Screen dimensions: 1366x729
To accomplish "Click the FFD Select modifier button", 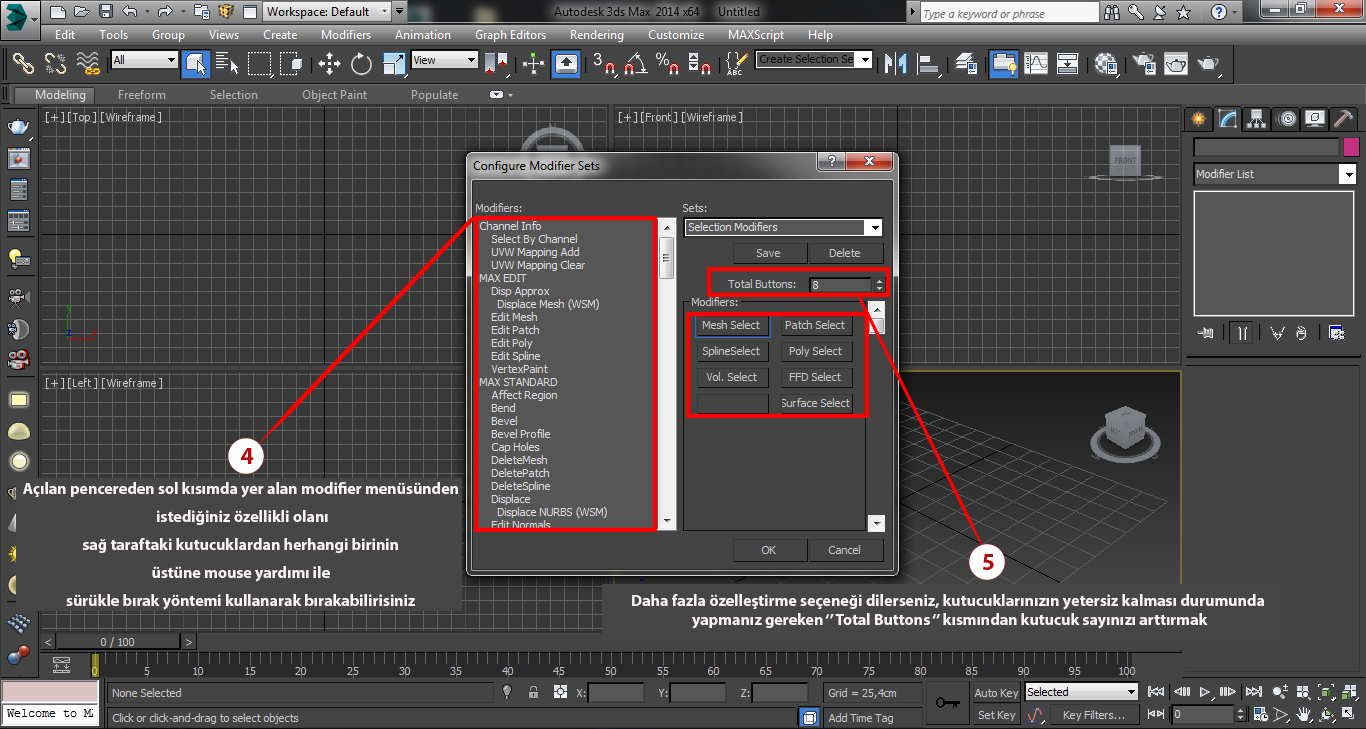I will click(x=815, y=377).
